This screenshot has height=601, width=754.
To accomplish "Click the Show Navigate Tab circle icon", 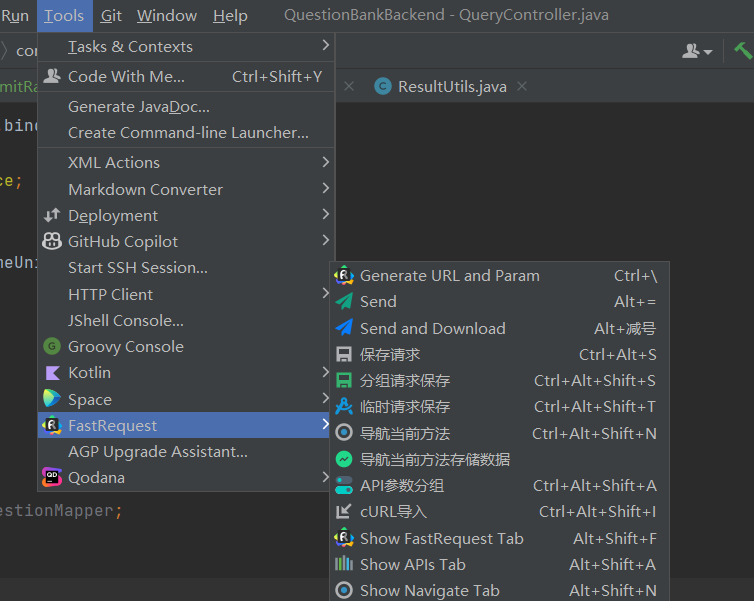I will (x=344, y=590).
